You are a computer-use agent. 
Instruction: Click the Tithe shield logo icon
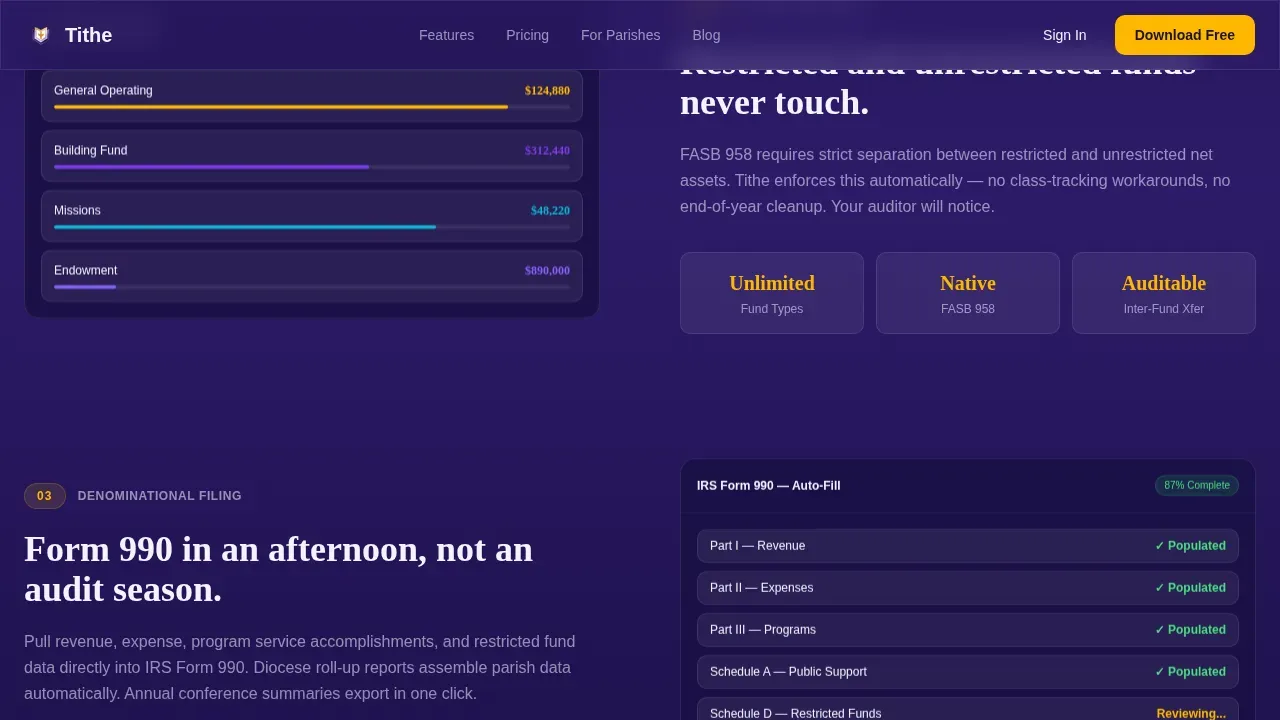[x=41, y=35]
